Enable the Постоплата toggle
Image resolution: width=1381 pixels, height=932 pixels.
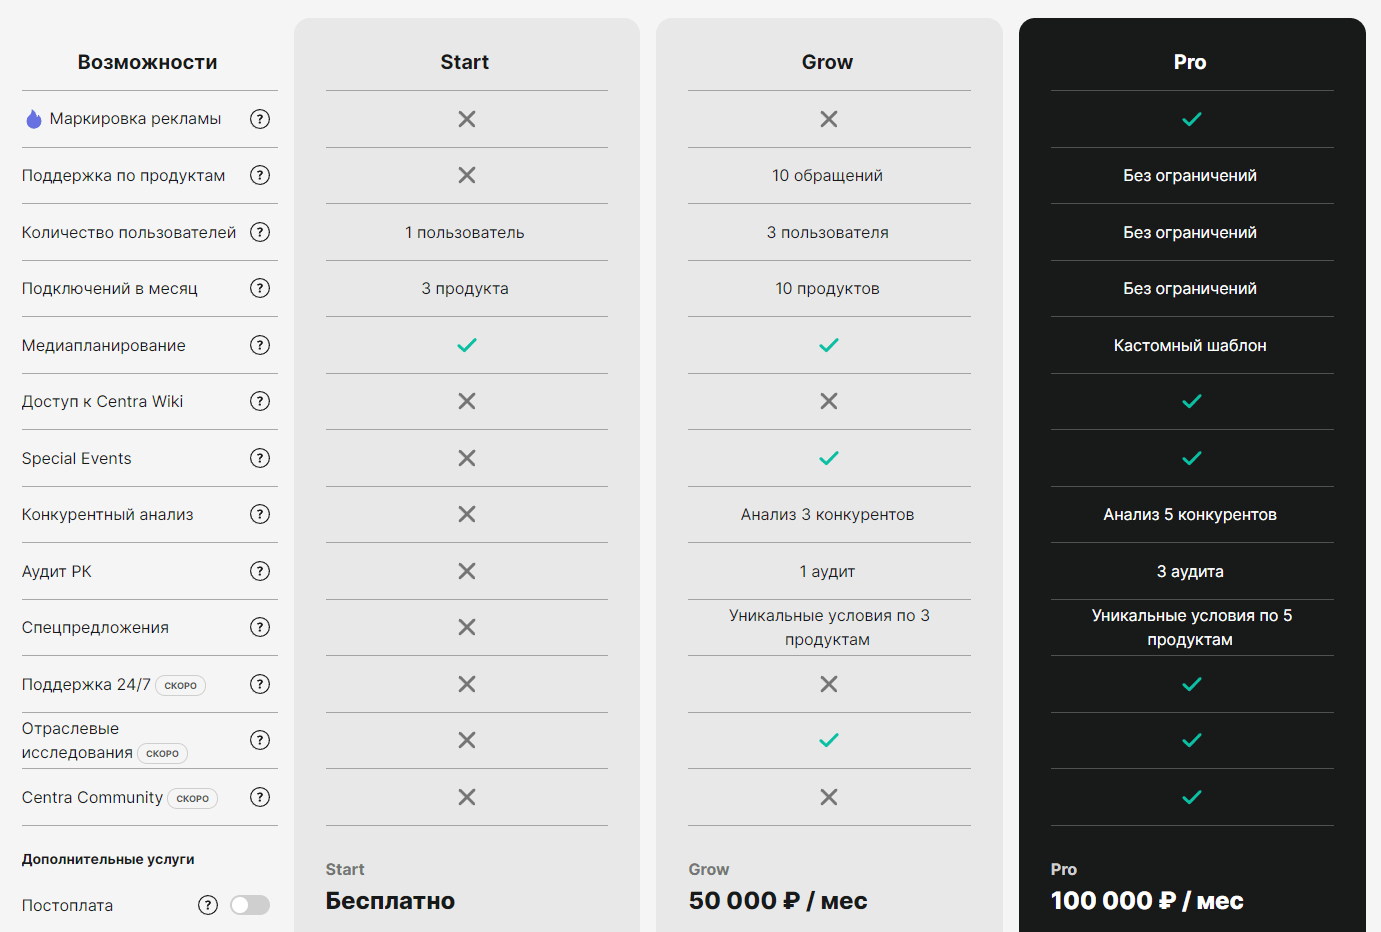click(250, 905)
